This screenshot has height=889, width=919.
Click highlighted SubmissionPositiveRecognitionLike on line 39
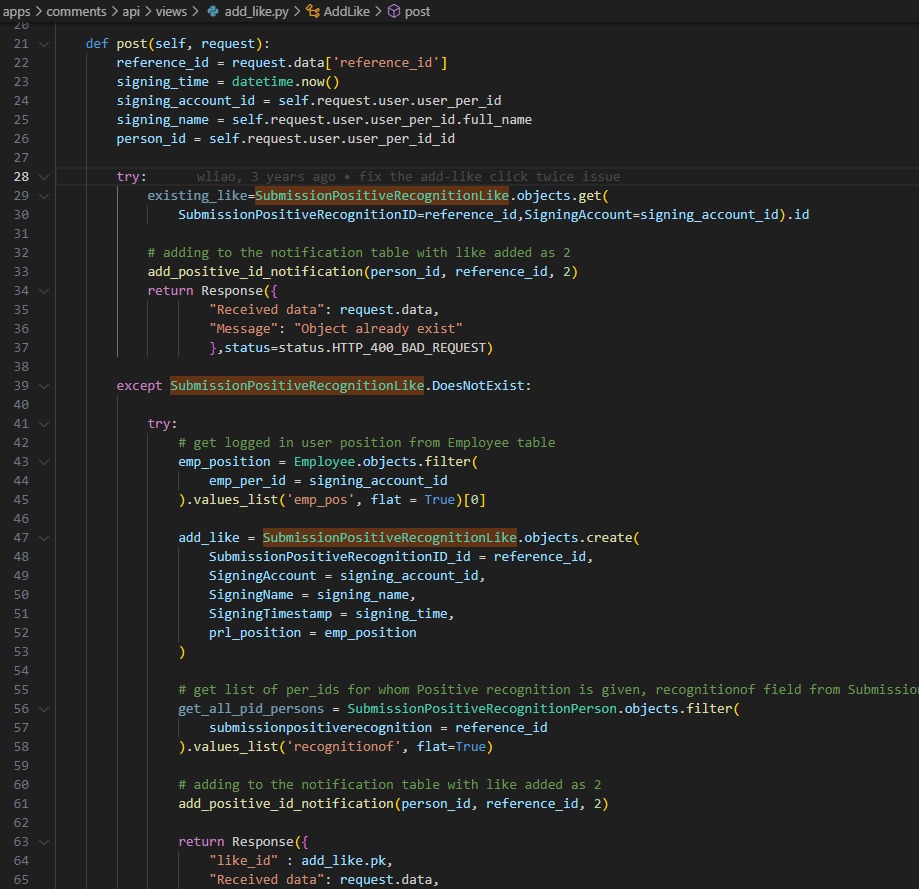point(297,386)
